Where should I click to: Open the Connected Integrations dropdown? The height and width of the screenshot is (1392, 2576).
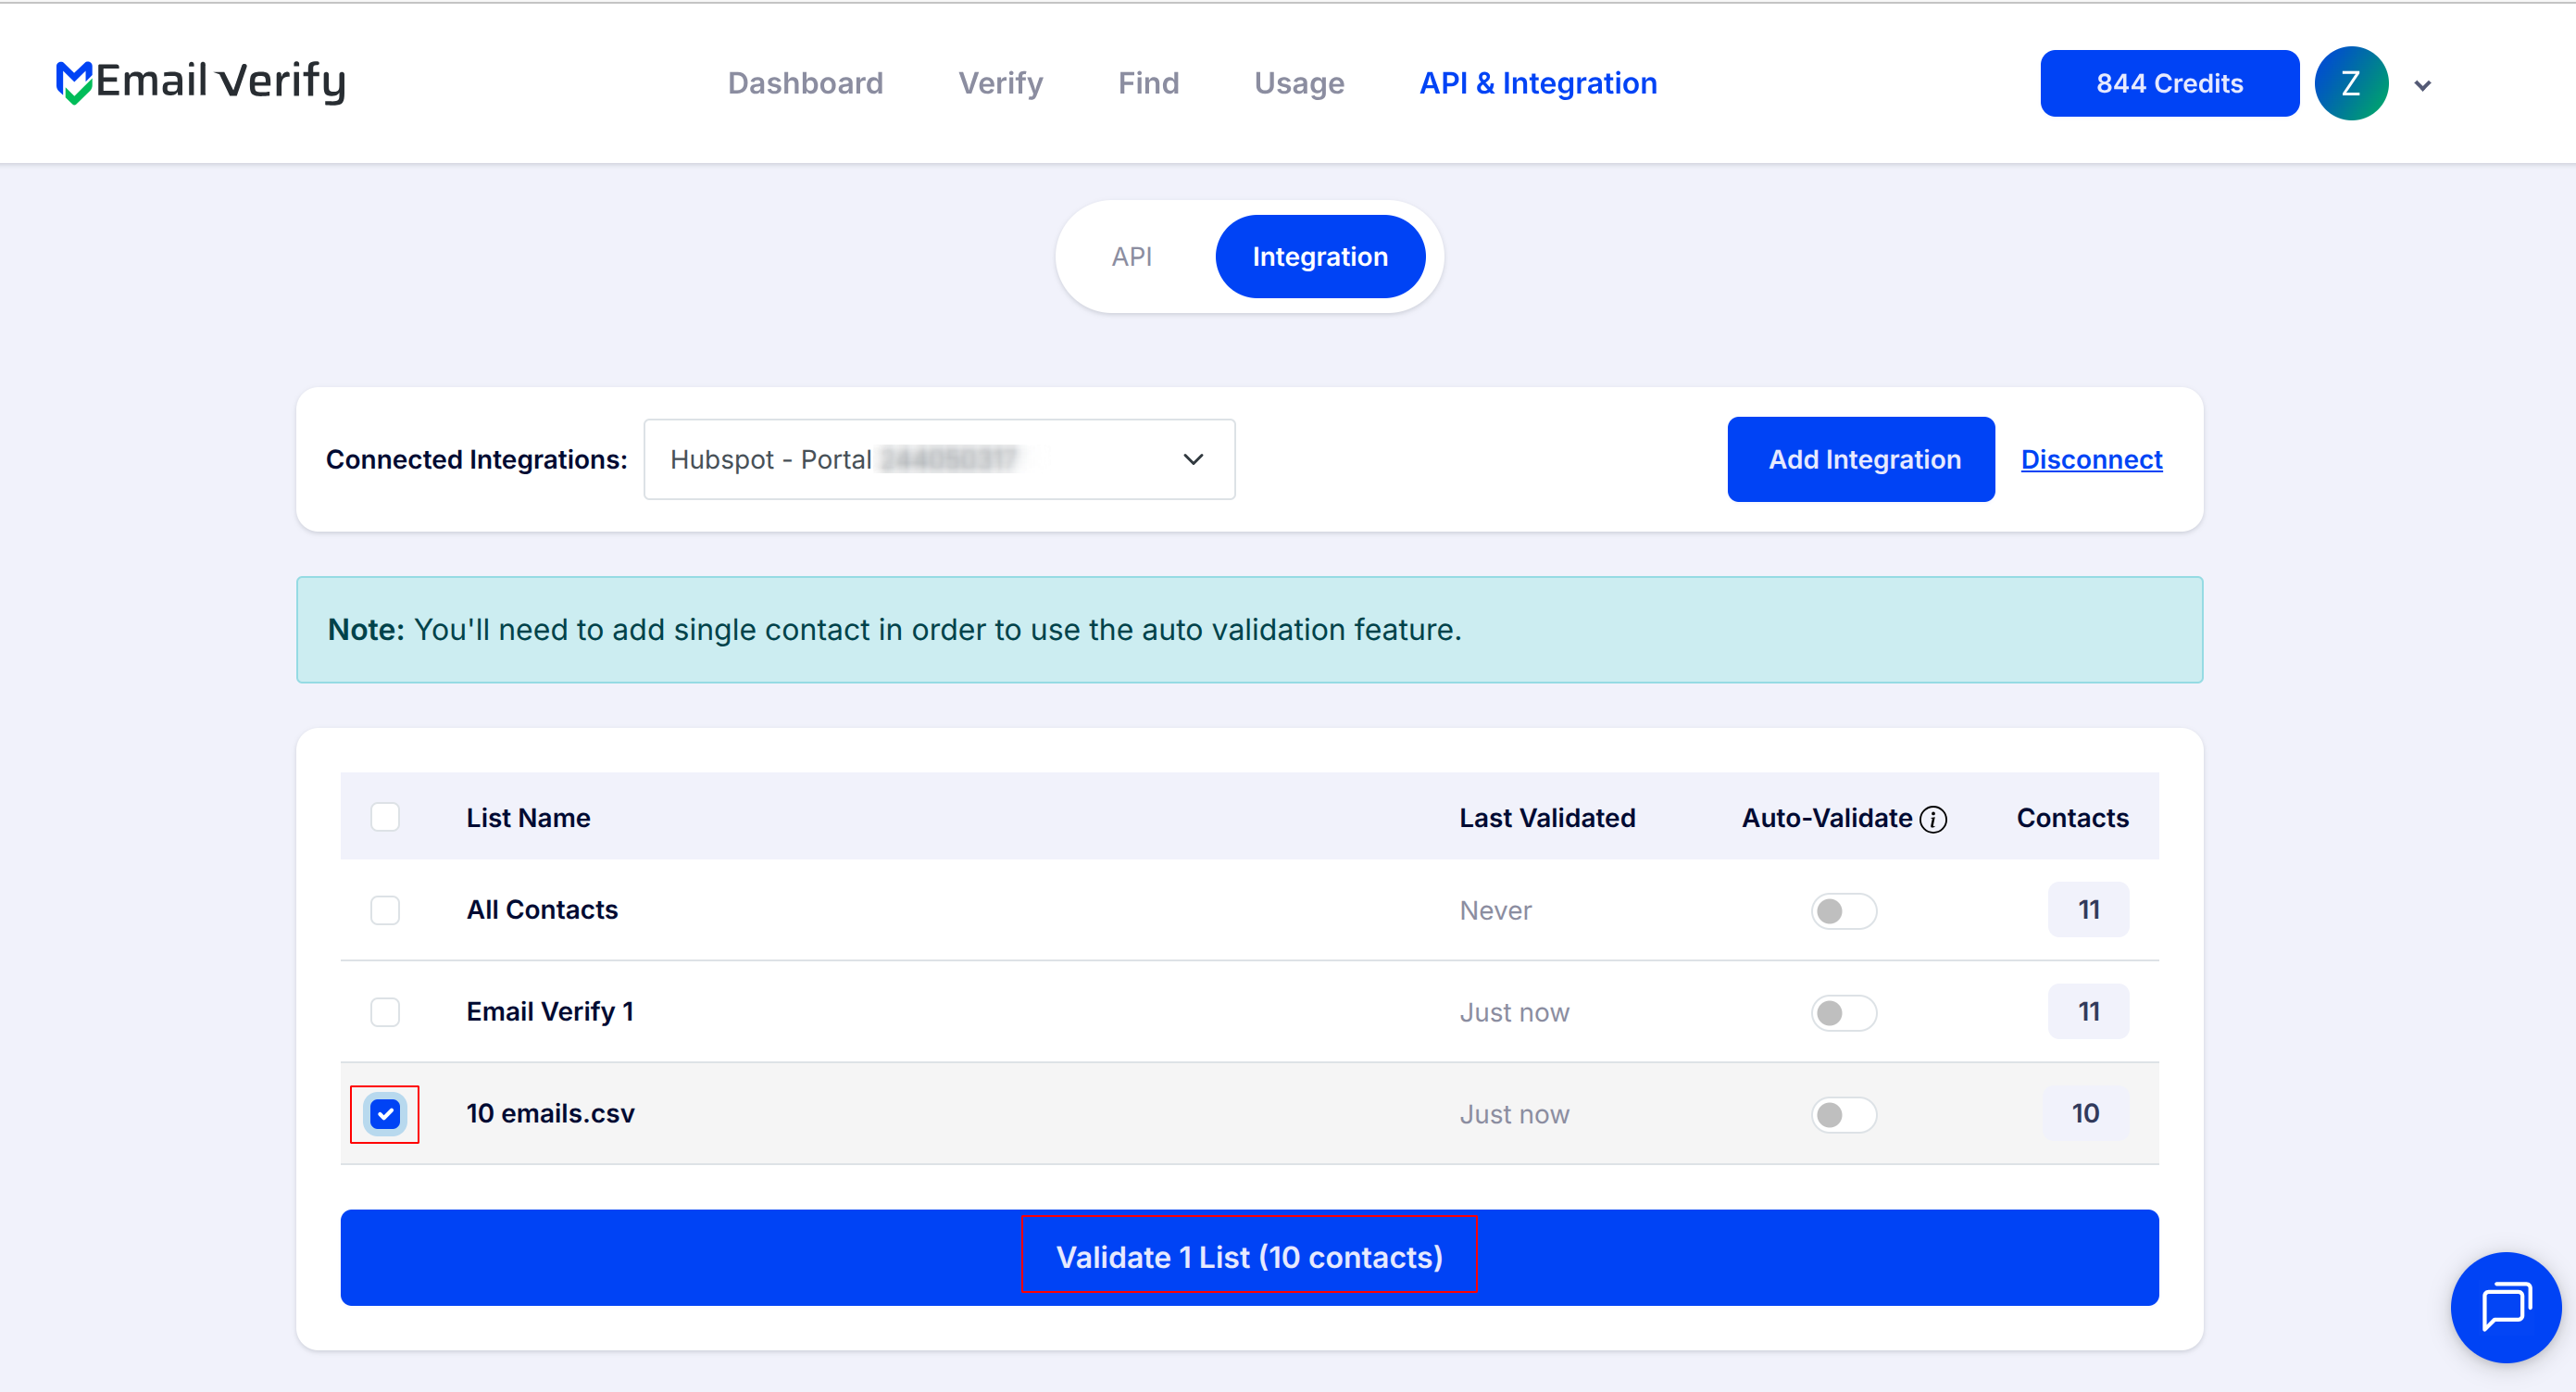(939, 459)
